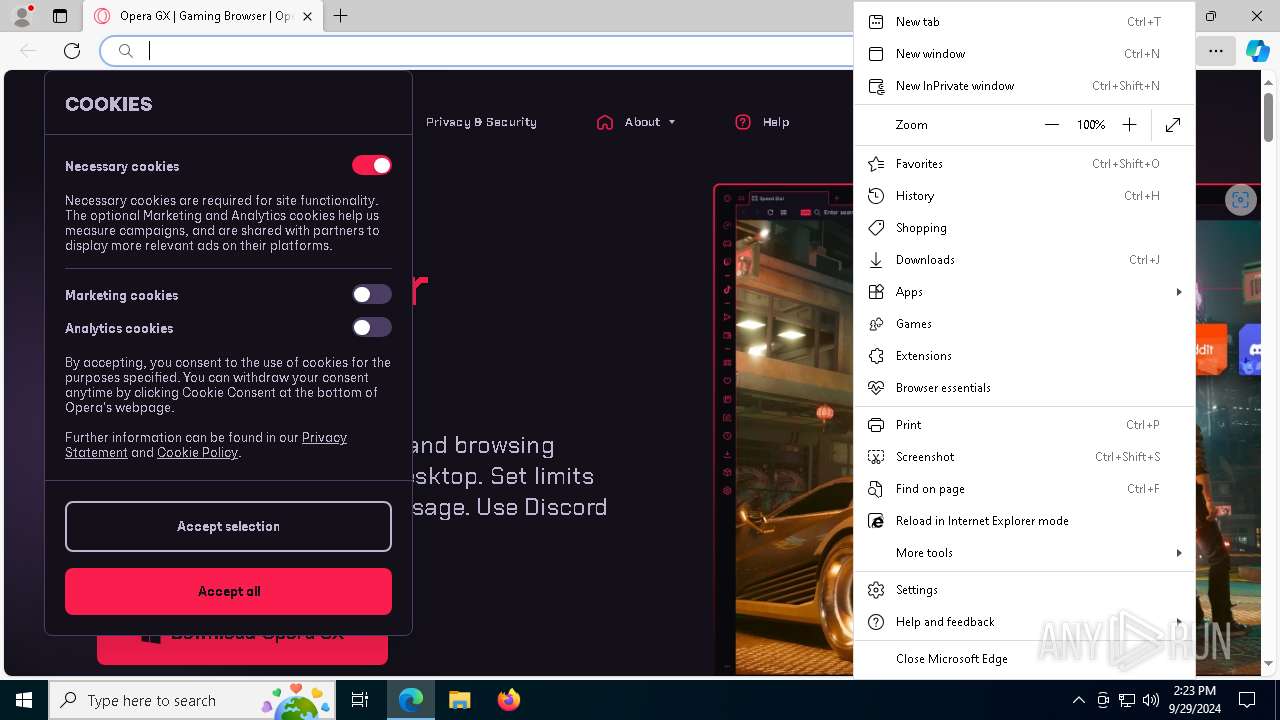Screen dimensions: 1280x720
Task: Click the Settings gear icon in menu
Action: (876, 590)
